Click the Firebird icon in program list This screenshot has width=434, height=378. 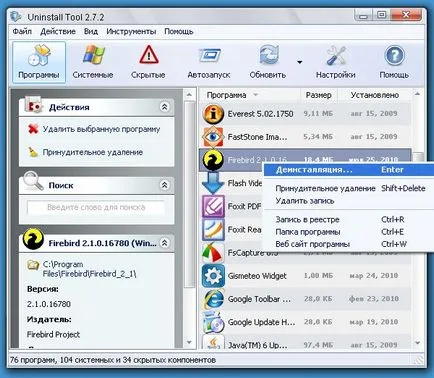point(213,160)
